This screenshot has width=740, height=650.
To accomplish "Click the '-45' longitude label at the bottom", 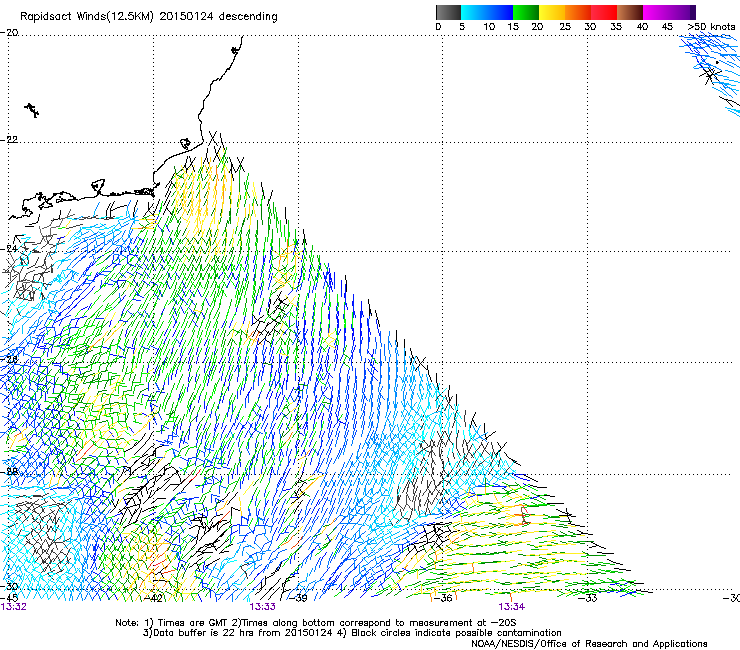I will (x=9, y=598).
